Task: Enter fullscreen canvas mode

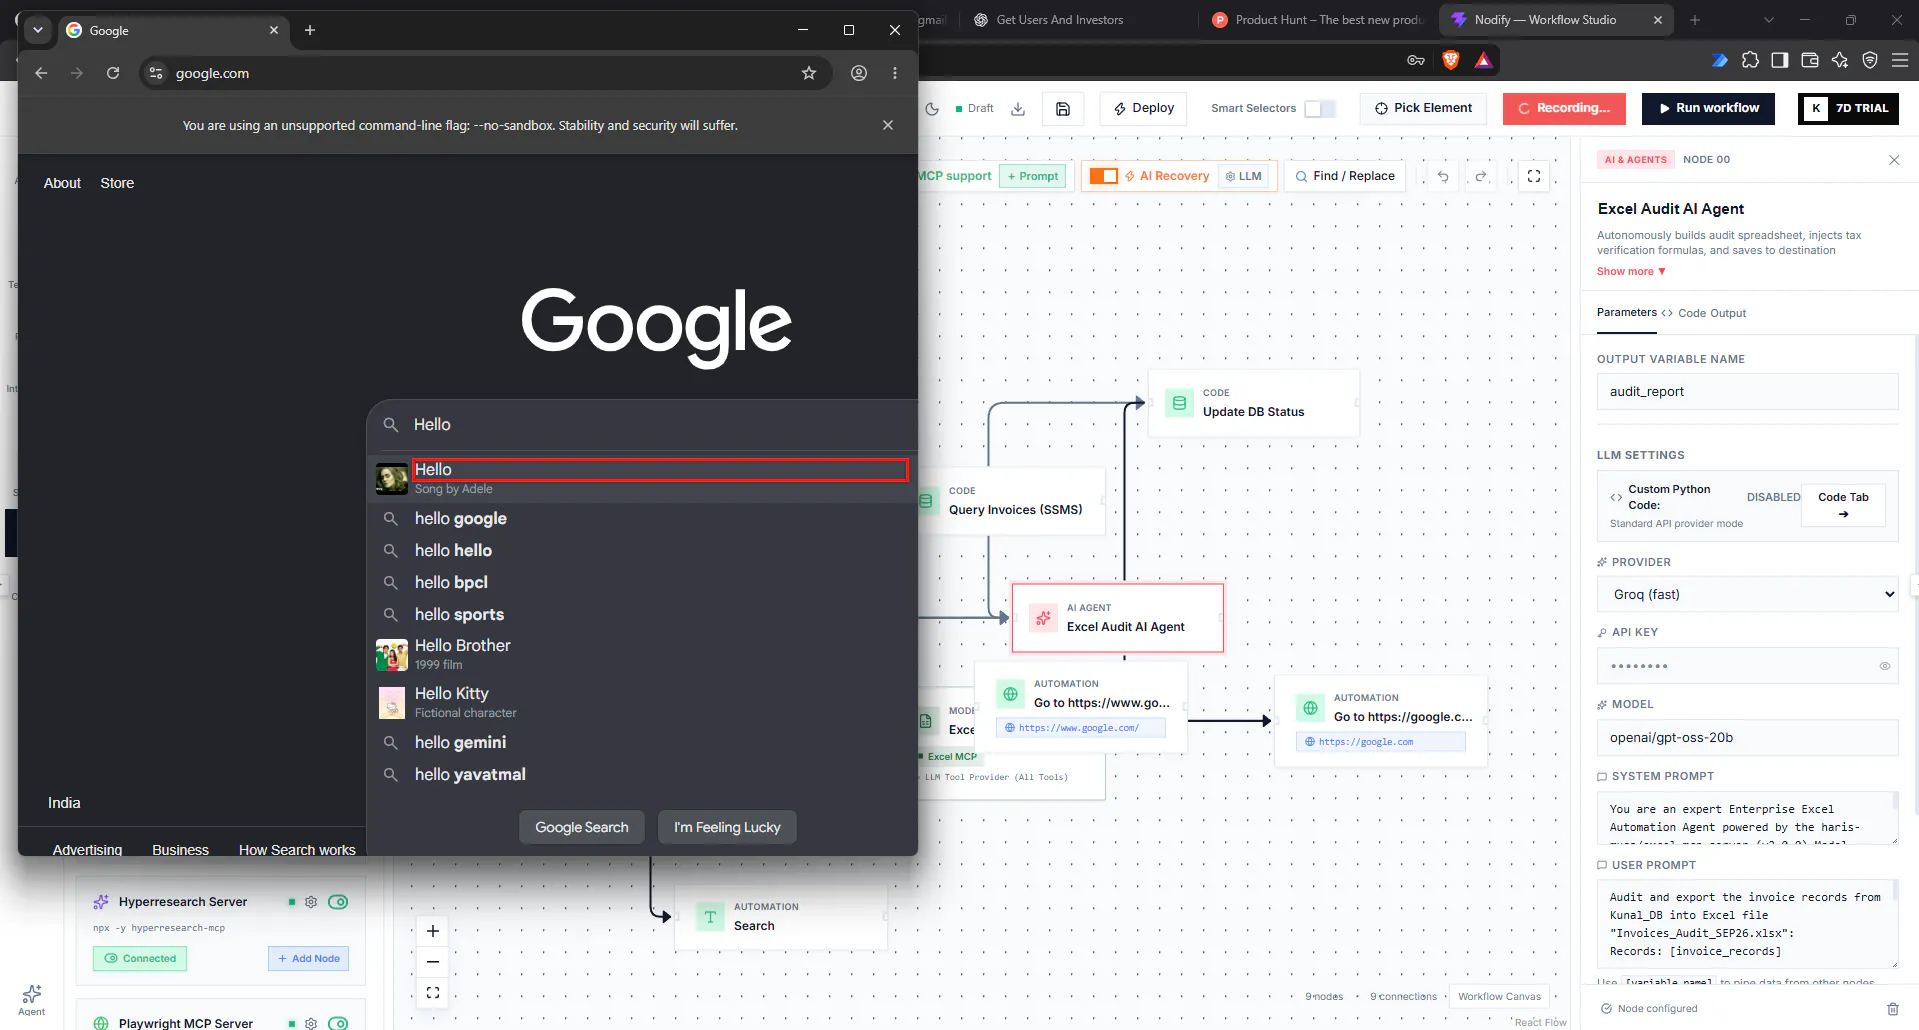Action: pyautogui.click(x=1534, y=176)
